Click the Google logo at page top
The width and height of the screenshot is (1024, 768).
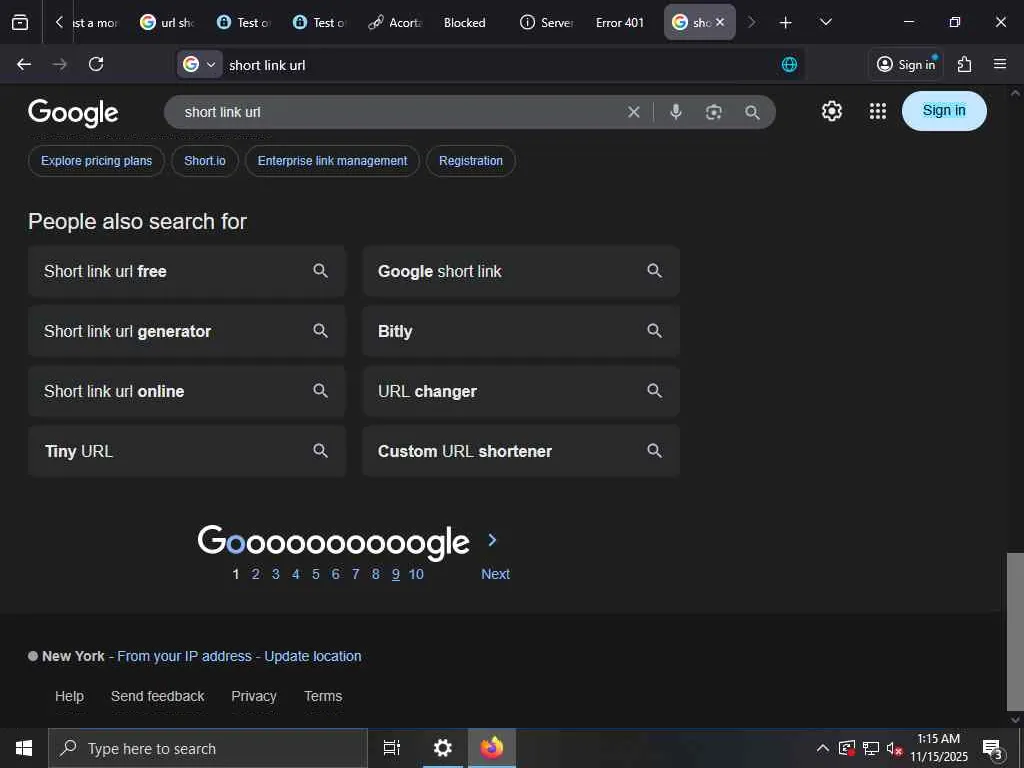click(73, 112)
